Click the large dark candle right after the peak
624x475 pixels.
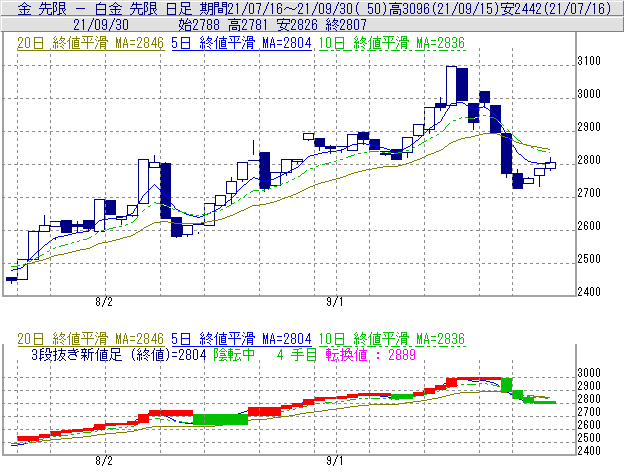[x=462, y=84]
